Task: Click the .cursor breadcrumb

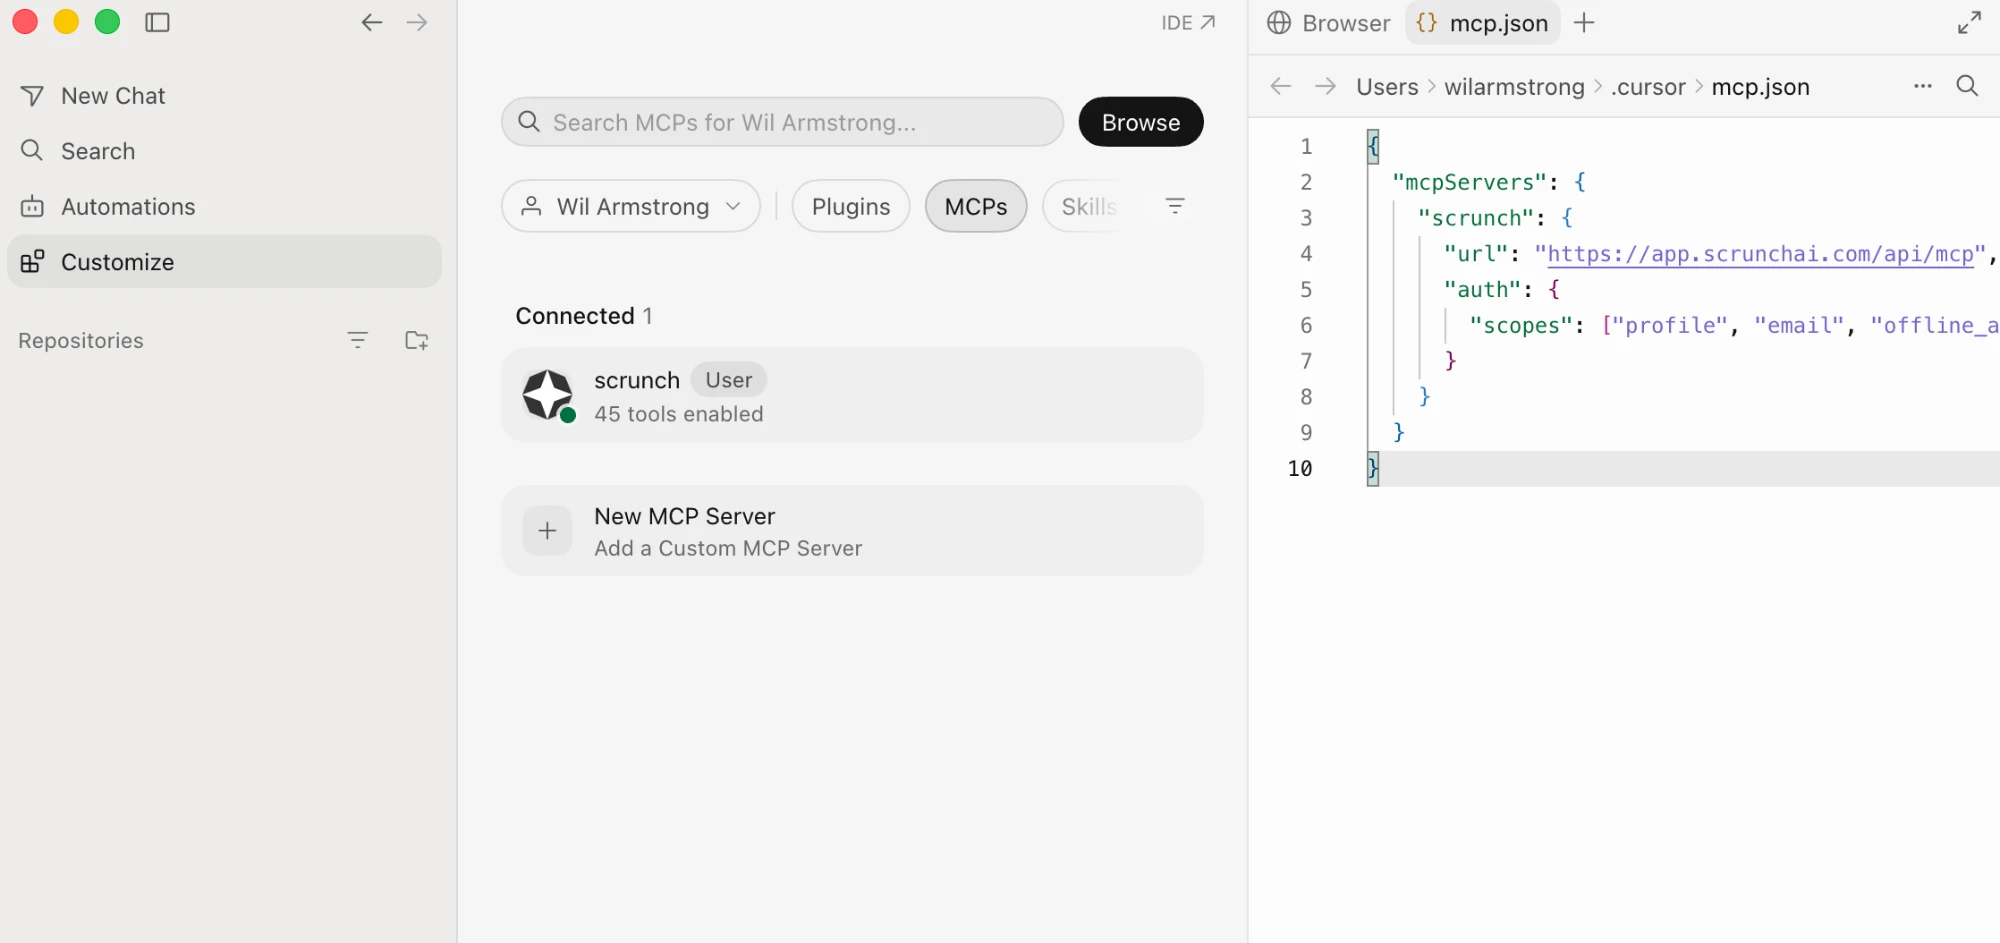Action: point(1648,87)
